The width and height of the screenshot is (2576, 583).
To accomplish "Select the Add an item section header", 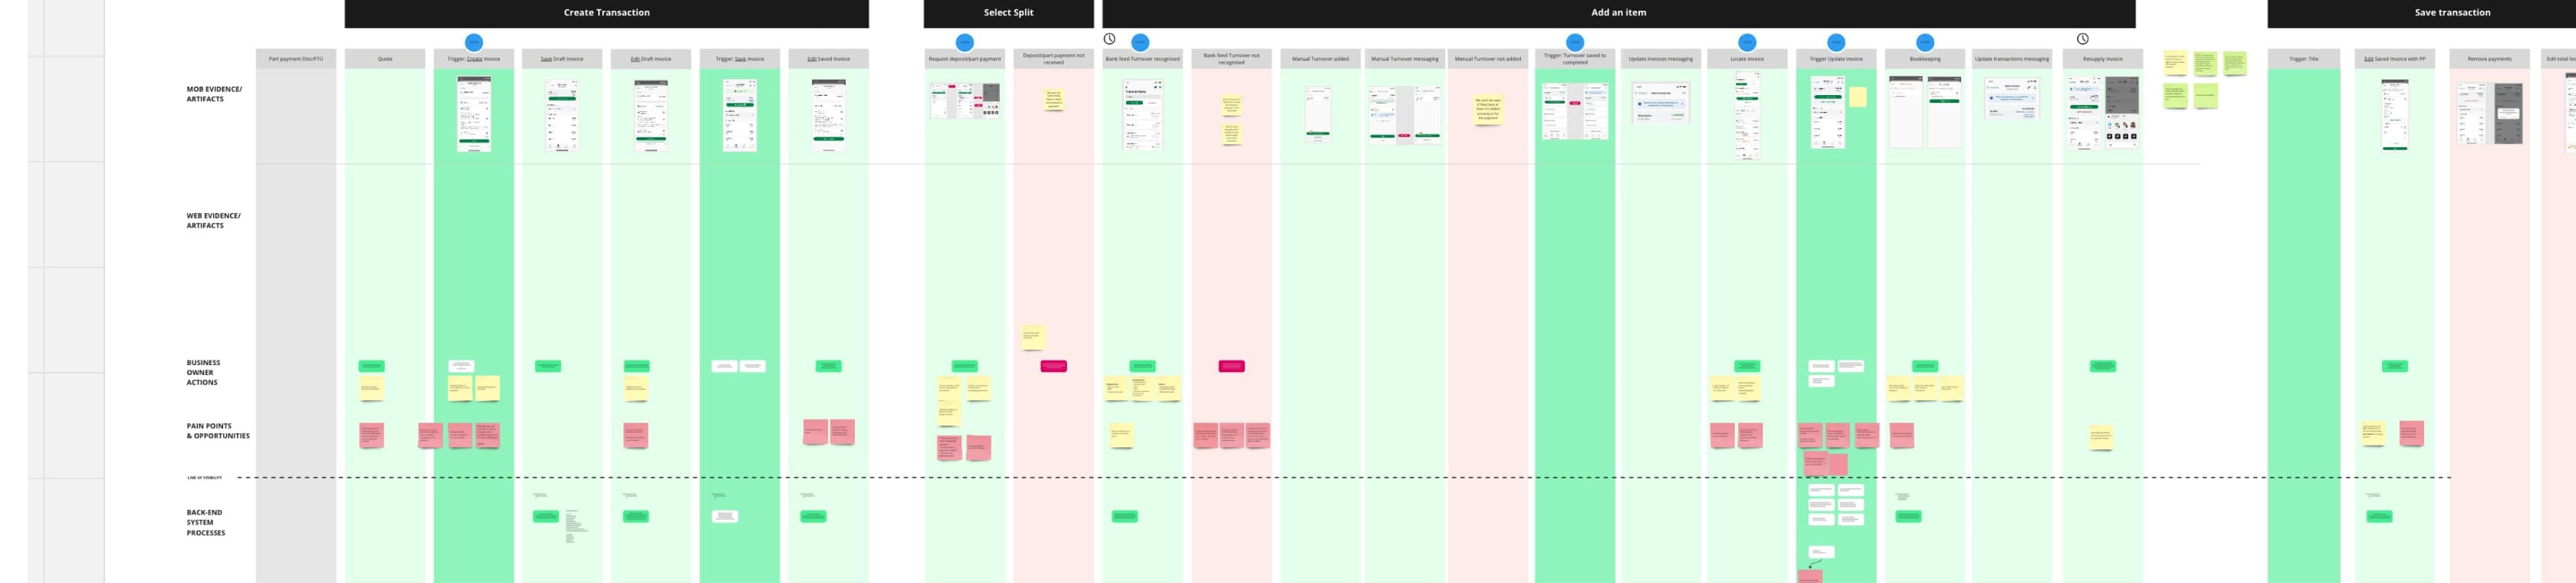I will click(x=1619, y=13).
